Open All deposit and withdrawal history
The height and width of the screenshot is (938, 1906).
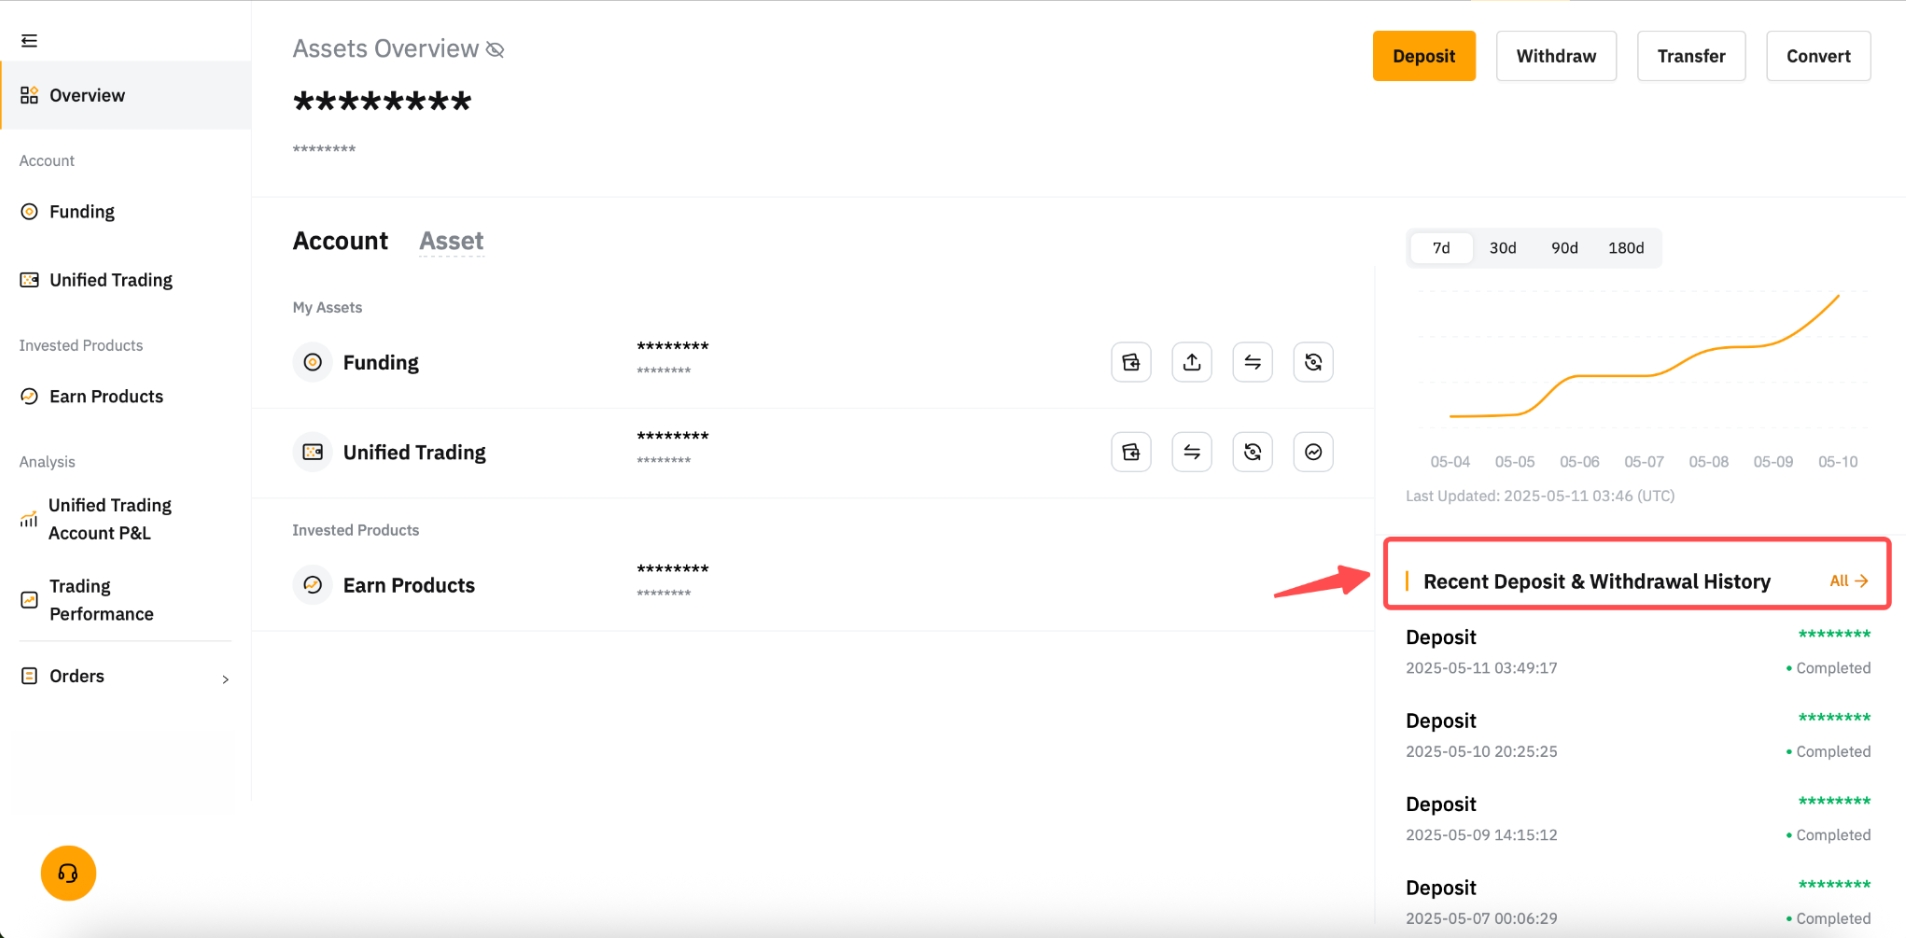[1848, 581]
